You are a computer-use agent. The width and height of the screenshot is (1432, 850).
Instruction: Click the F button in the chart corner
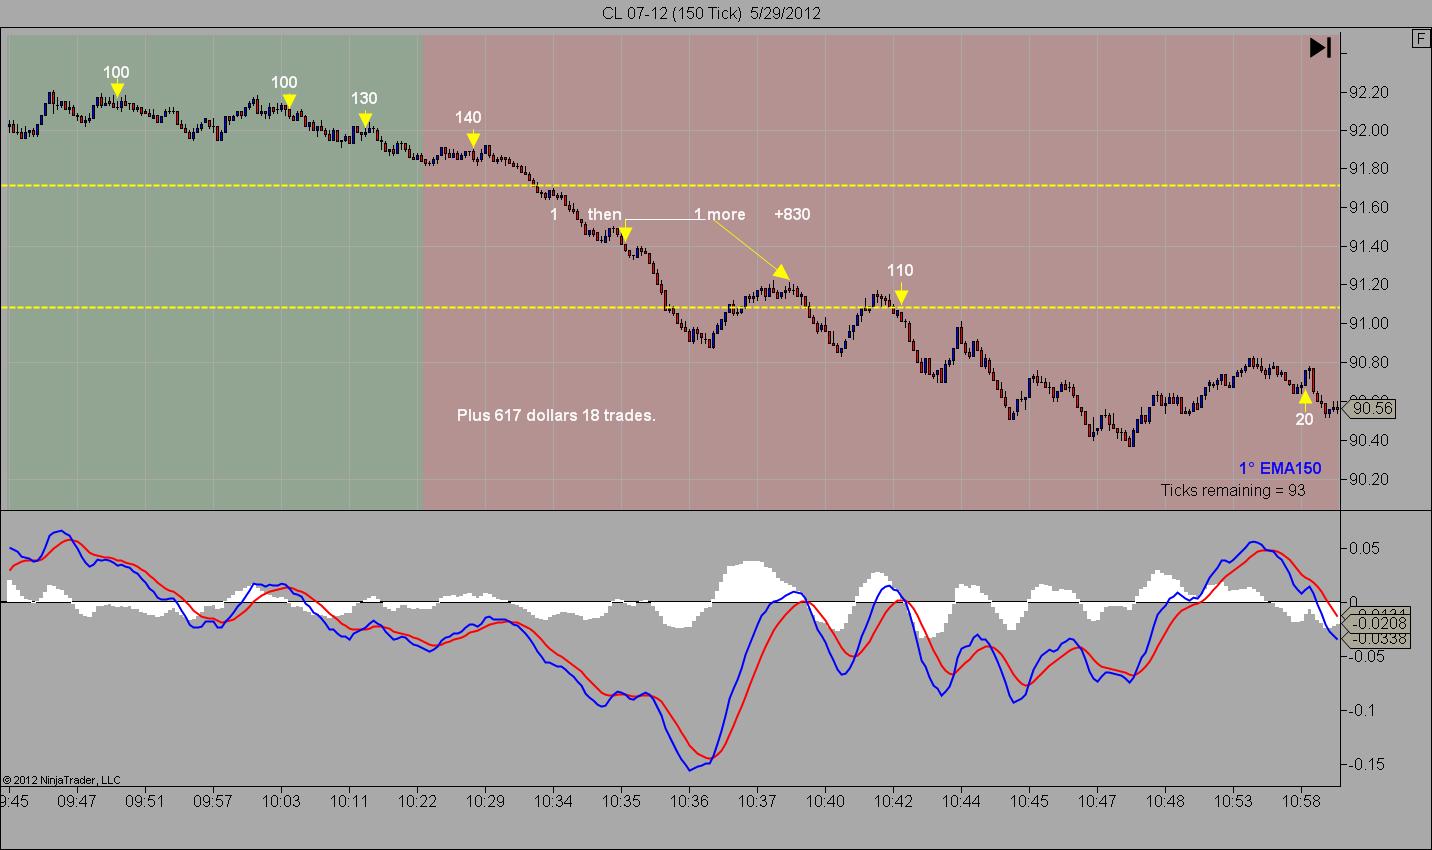coord(1421,39)
